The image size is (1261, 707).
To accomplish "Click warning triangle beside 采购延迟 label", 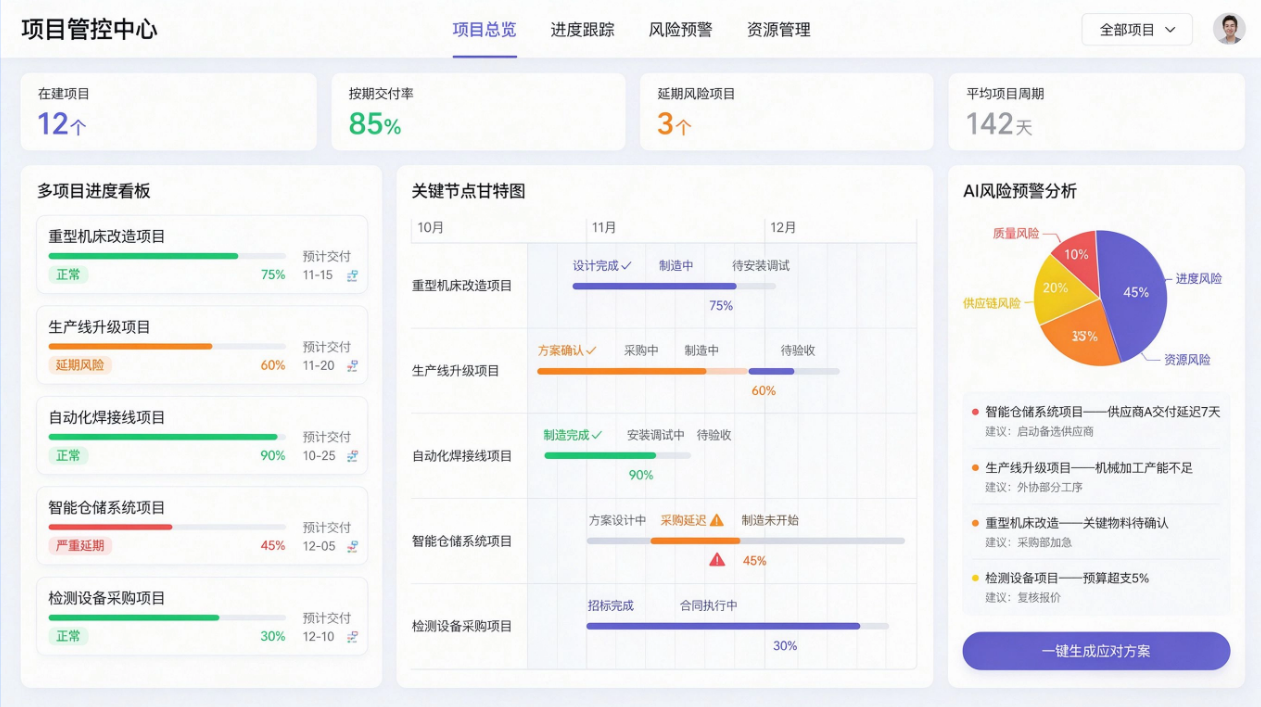I will 717,520.
